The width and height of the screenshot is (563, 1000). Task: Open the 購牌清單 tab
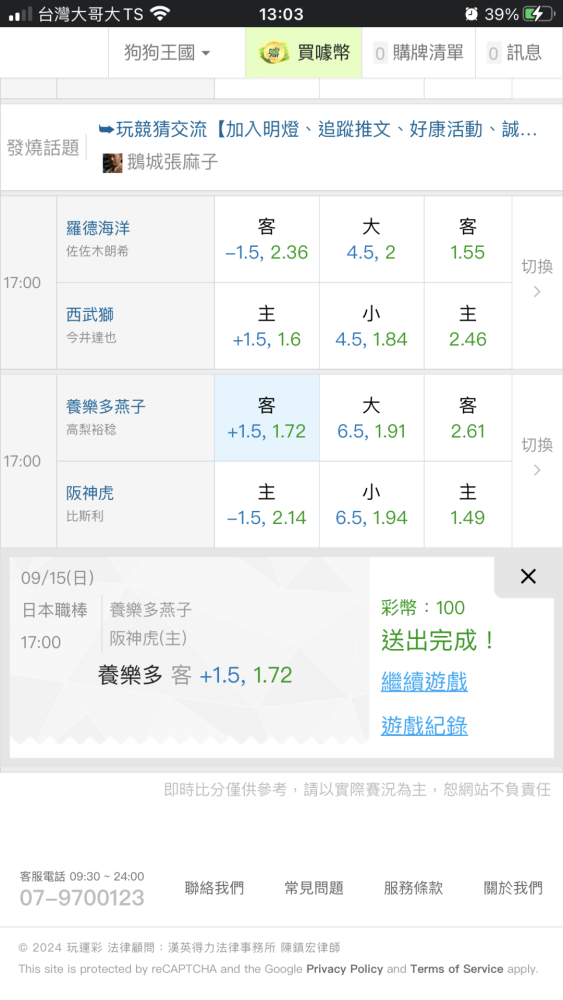coord(419,53)
